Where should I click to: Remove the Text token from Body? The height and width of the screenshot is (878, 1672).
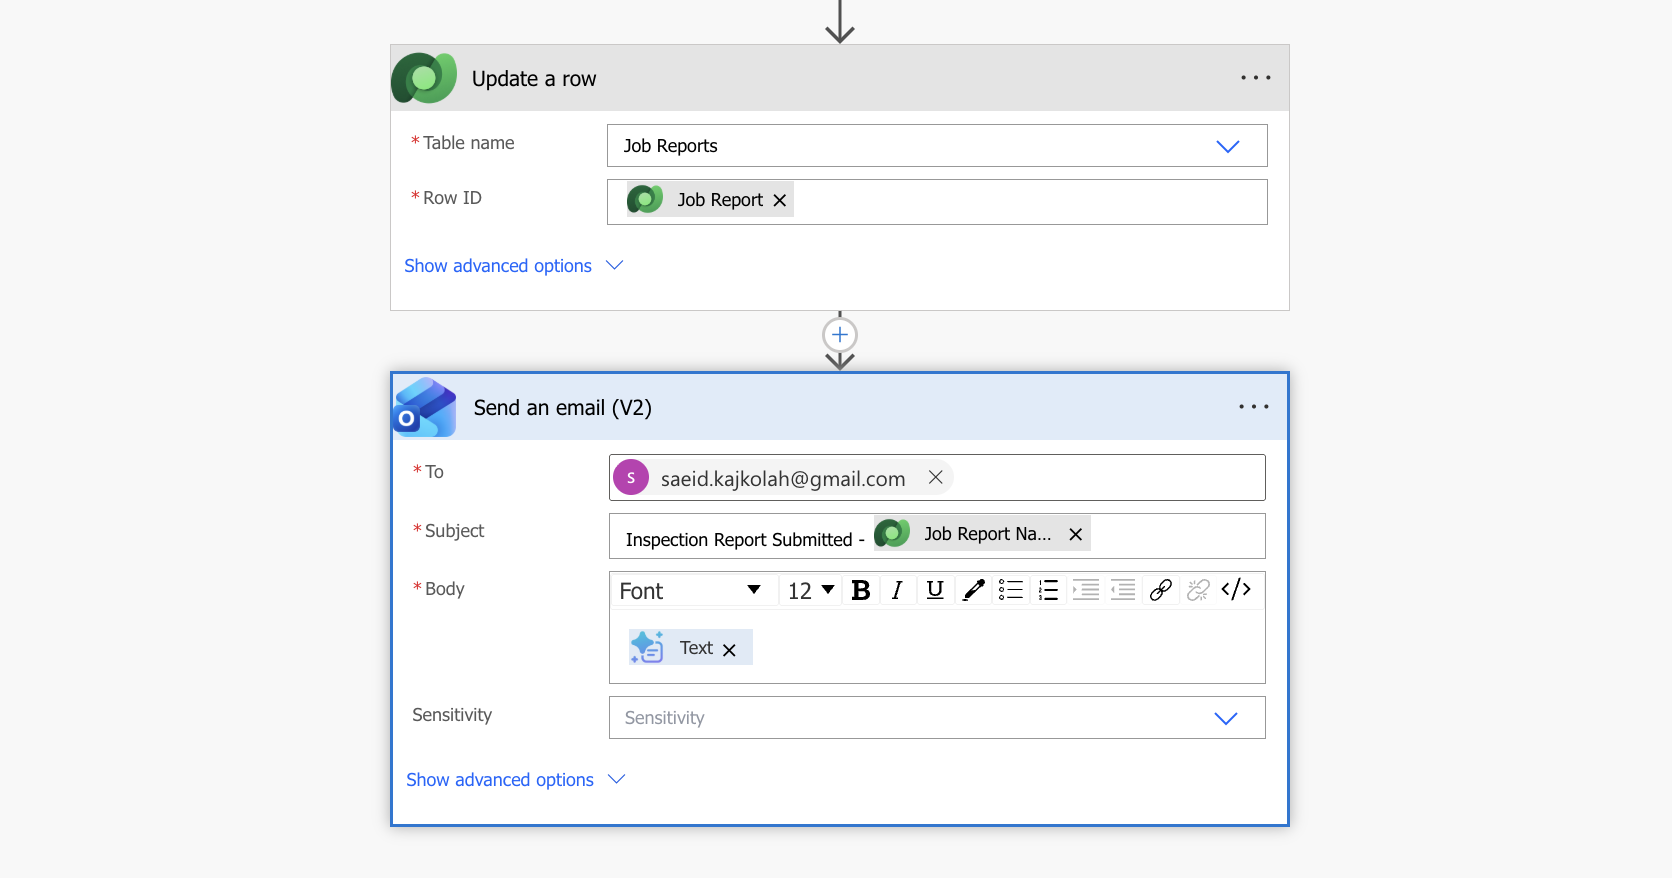coord(729,650)
